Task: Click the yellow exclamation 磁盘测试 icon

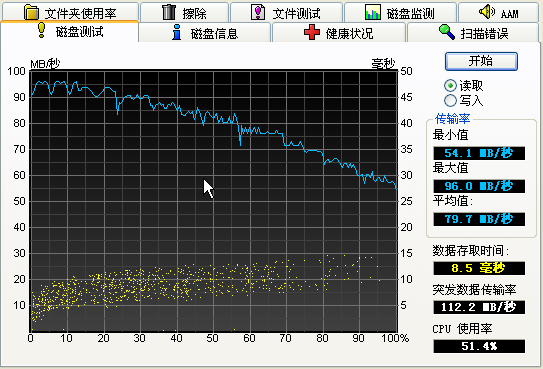Action: coord(42,30)
